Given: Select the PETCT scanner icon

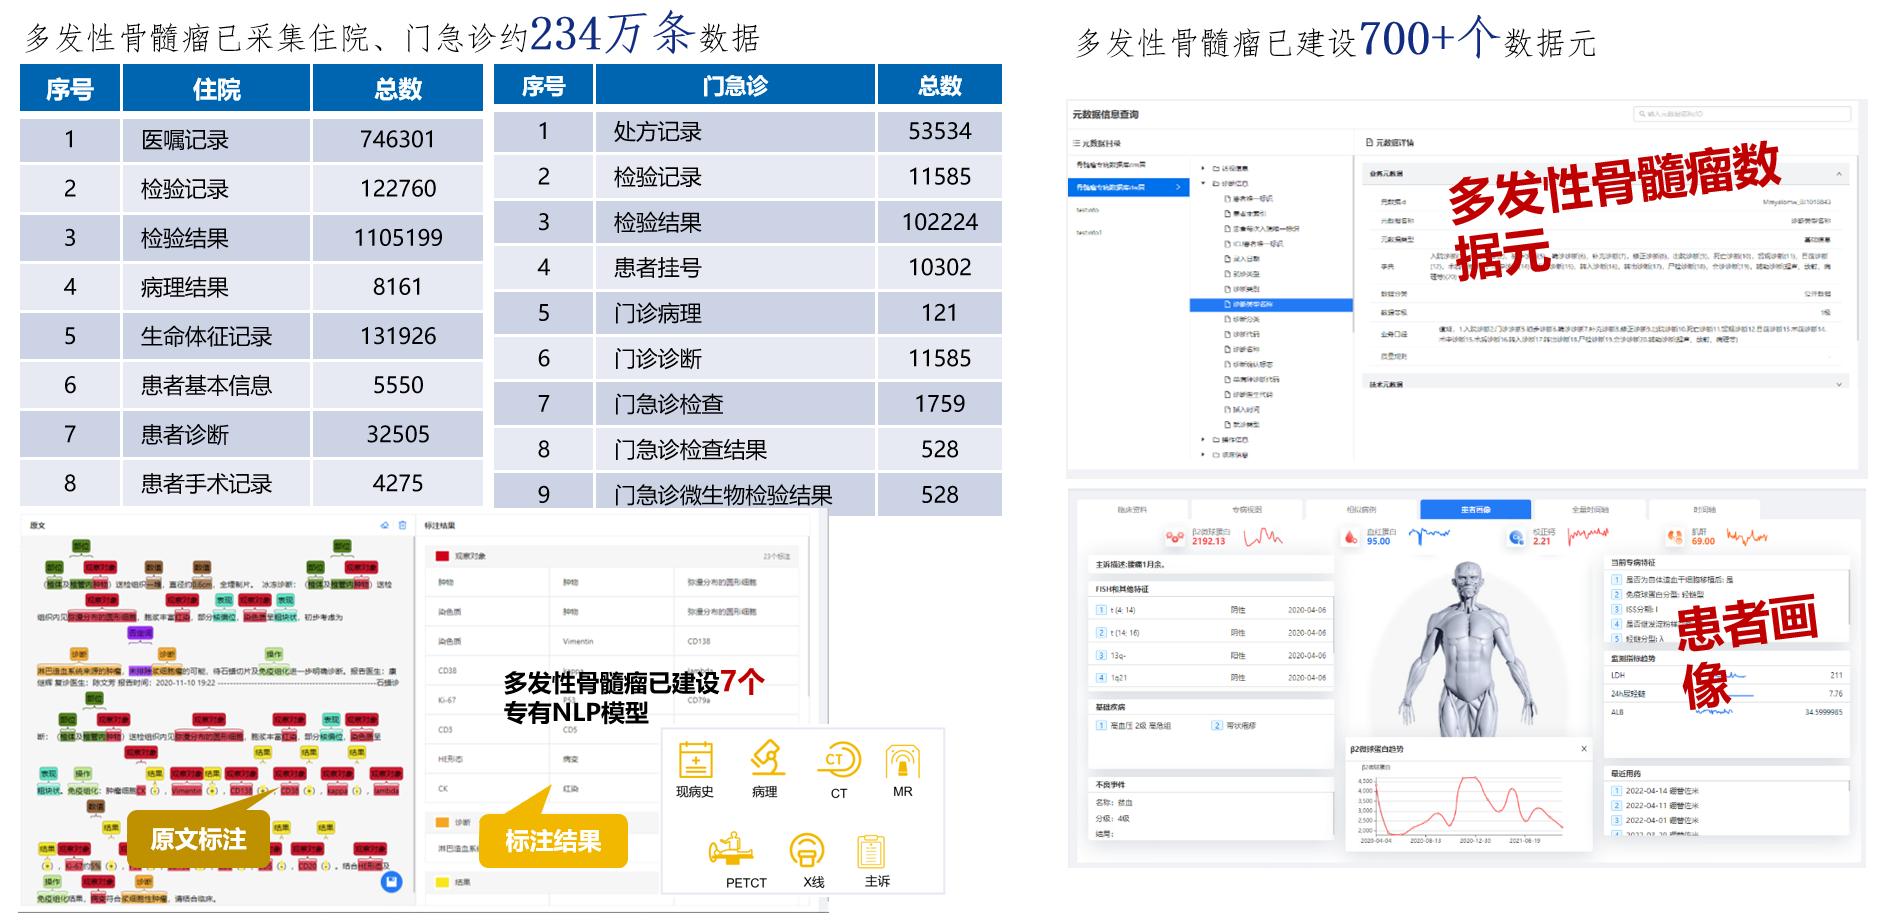Looking at the screenshot, I should pos(733,850).
